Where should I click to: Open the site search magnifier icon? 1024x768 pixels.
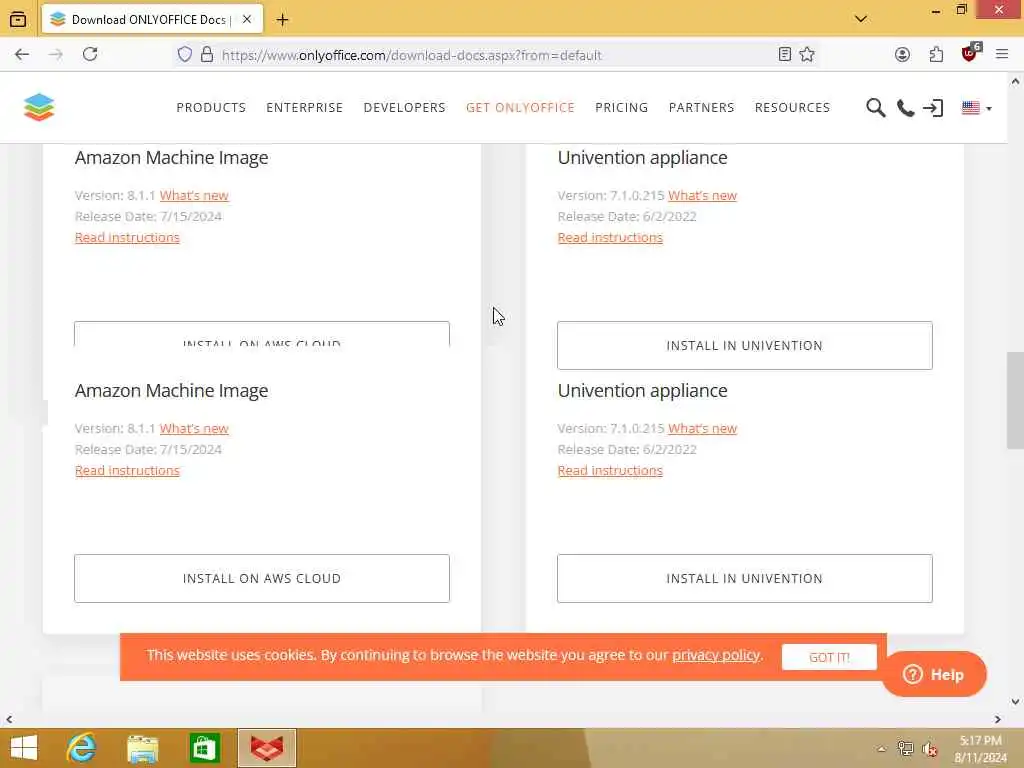coord(875,108)
